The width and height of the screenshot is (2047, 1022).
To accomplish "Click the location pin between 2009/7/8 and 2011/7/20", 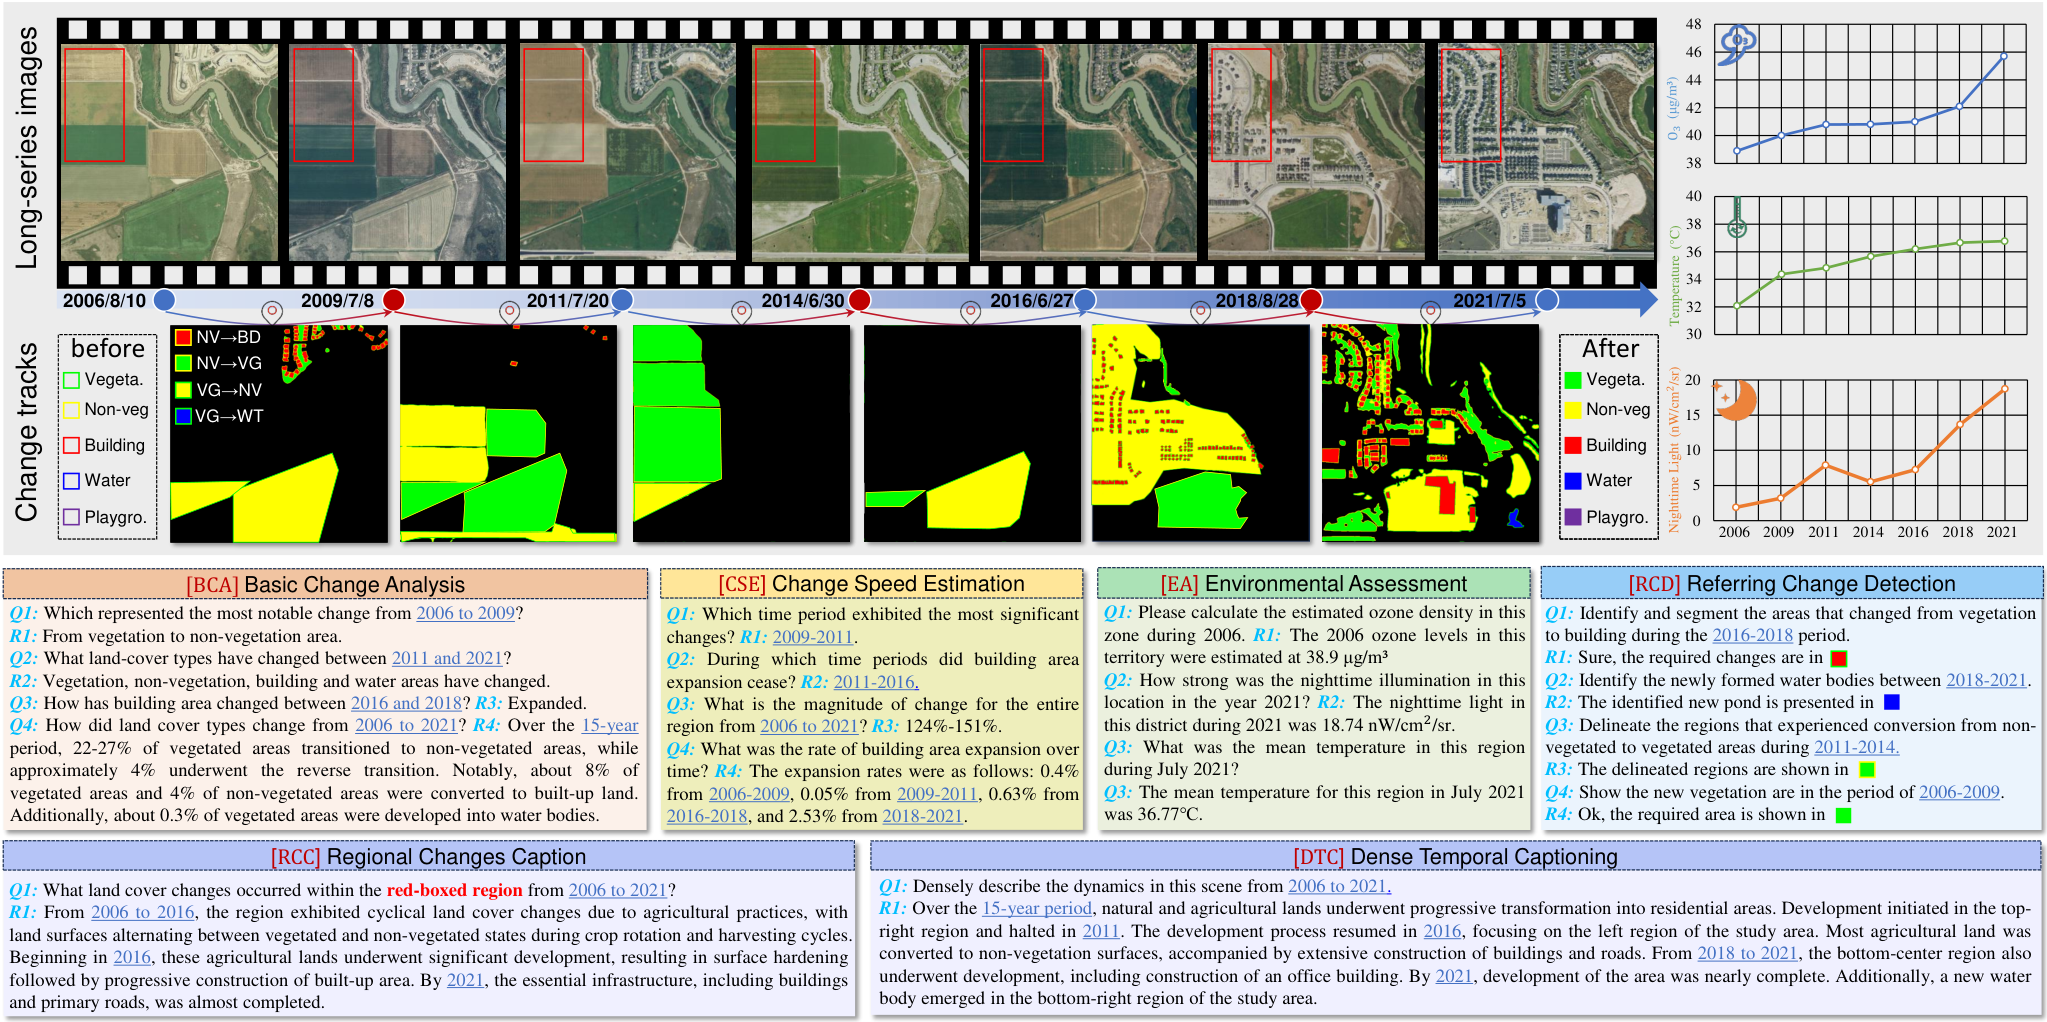I will [x=510, y=313].
